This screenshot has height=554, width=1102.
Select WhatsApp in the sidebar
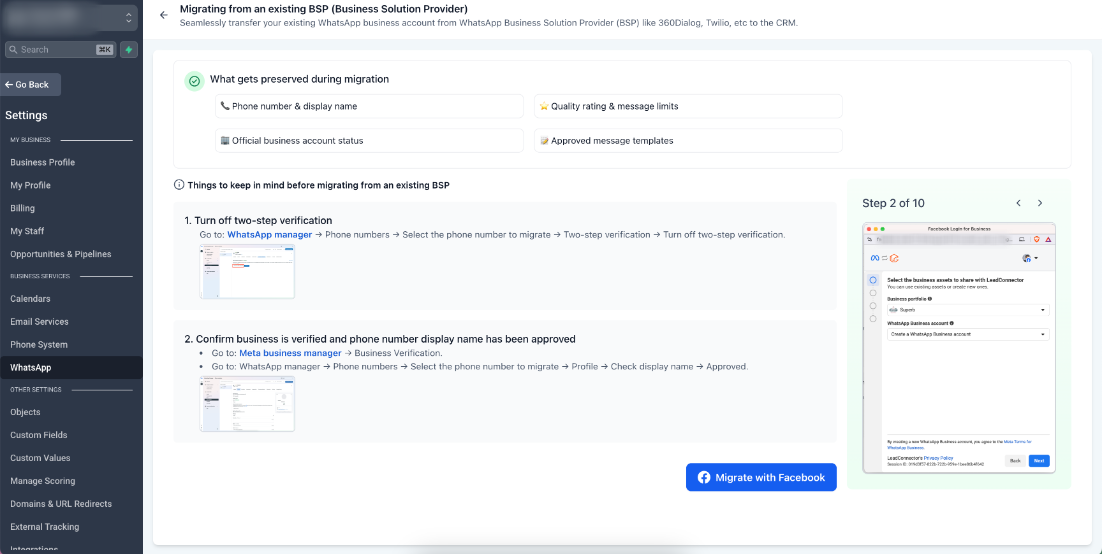pyautogui.click(x=71, y=368)
